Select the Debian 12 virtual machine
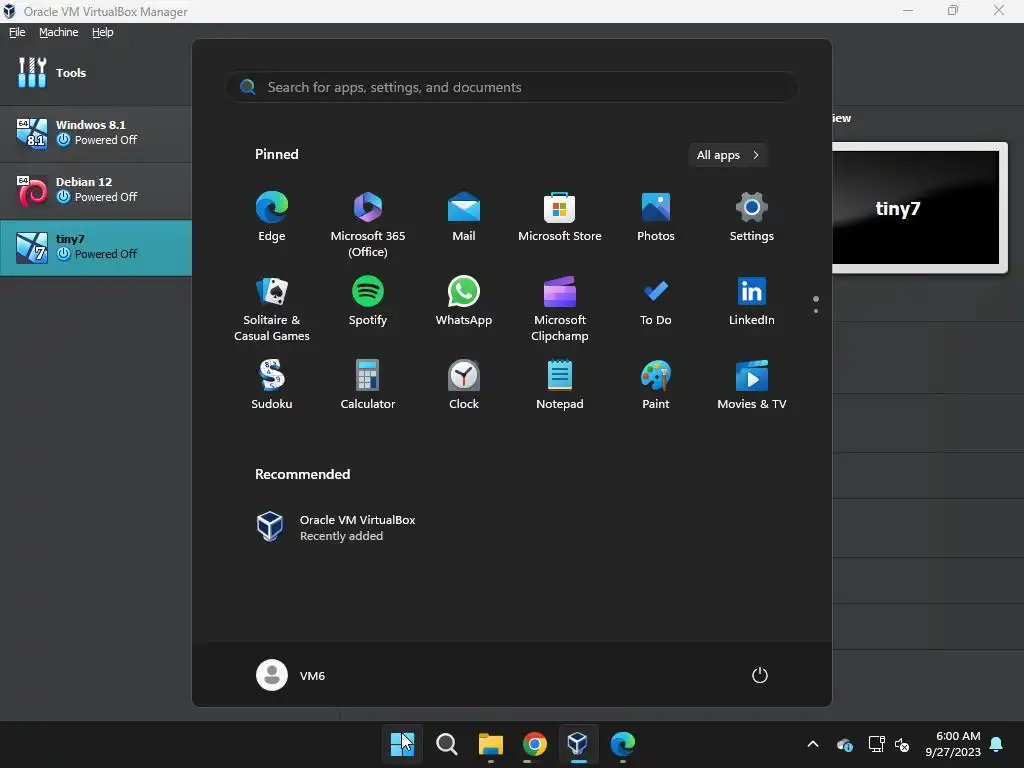1024x768 pixels. [95, 191]
